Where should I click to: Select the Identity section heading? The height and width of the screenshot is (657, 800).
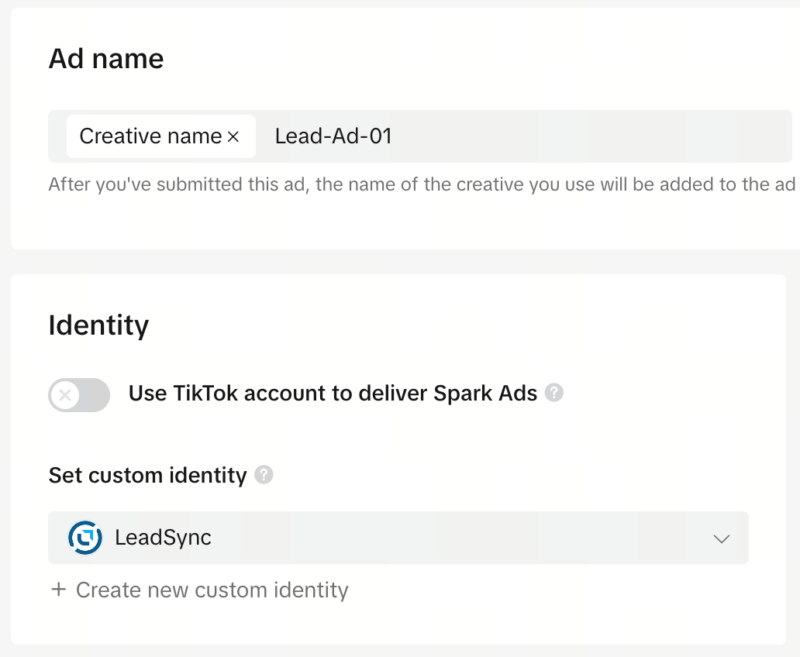(x=98, y=325)
